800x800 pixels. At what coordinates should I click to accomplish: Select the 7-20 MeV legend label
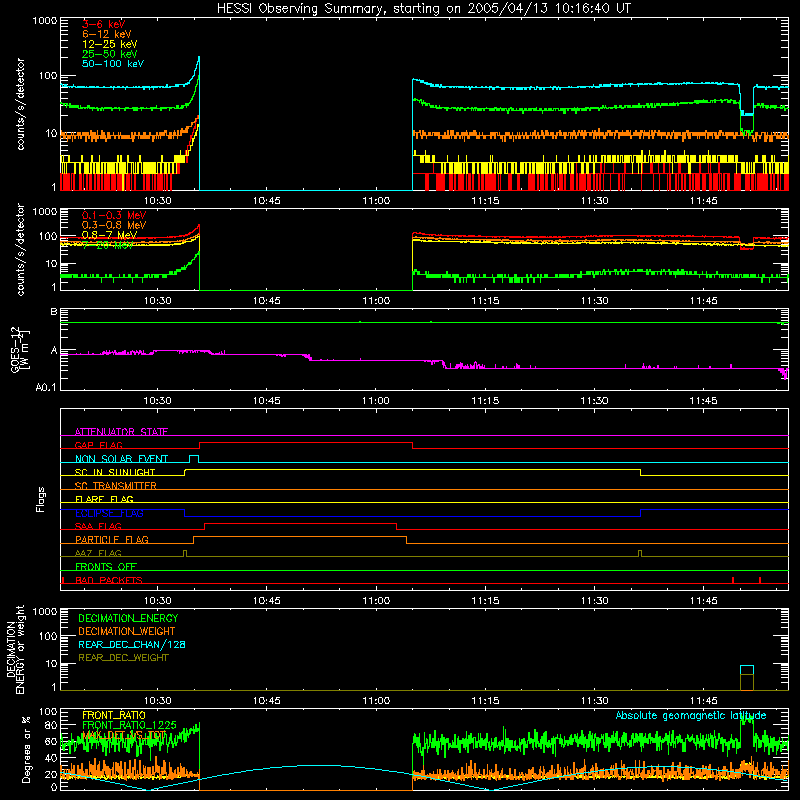tap(108, 245)
